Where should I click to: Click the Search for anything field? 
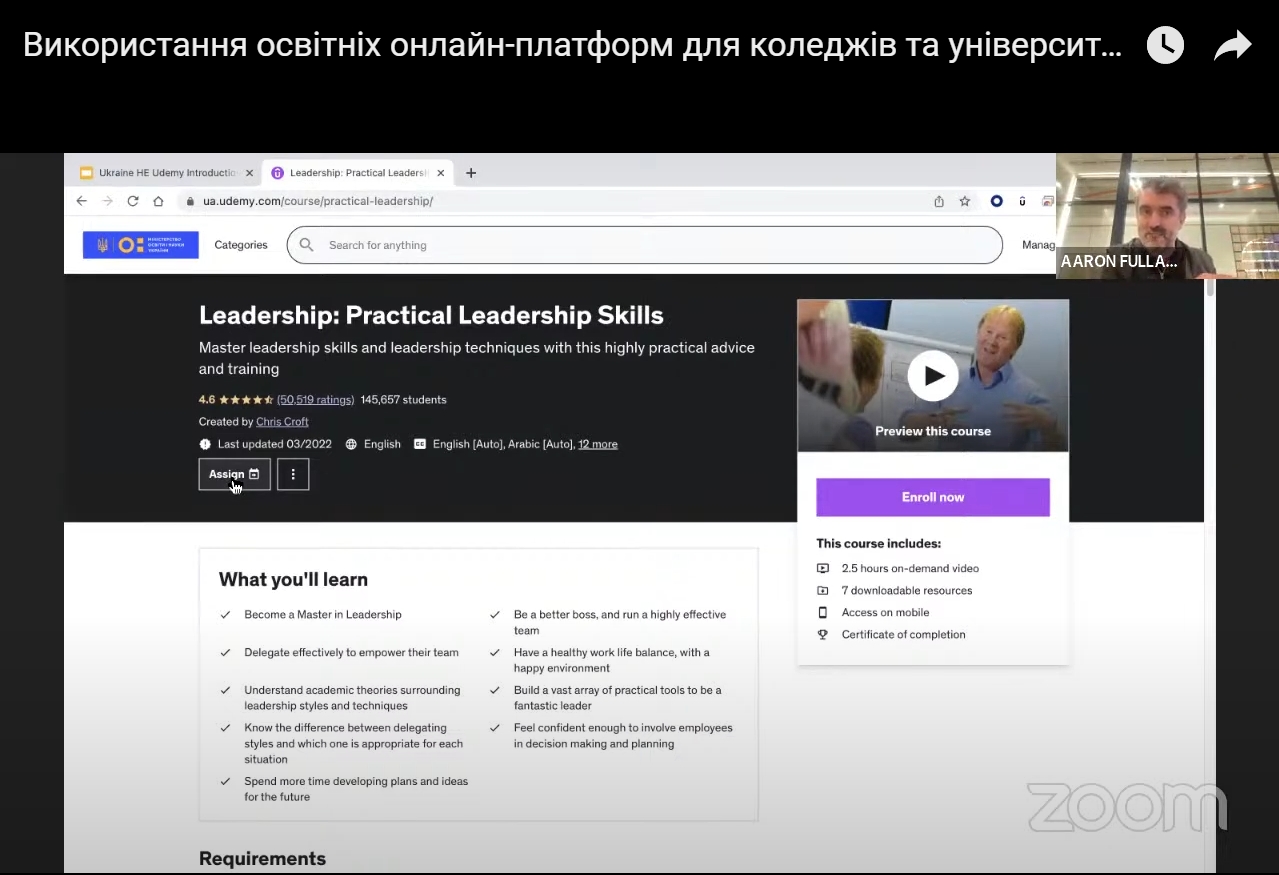tap(644, 245)
